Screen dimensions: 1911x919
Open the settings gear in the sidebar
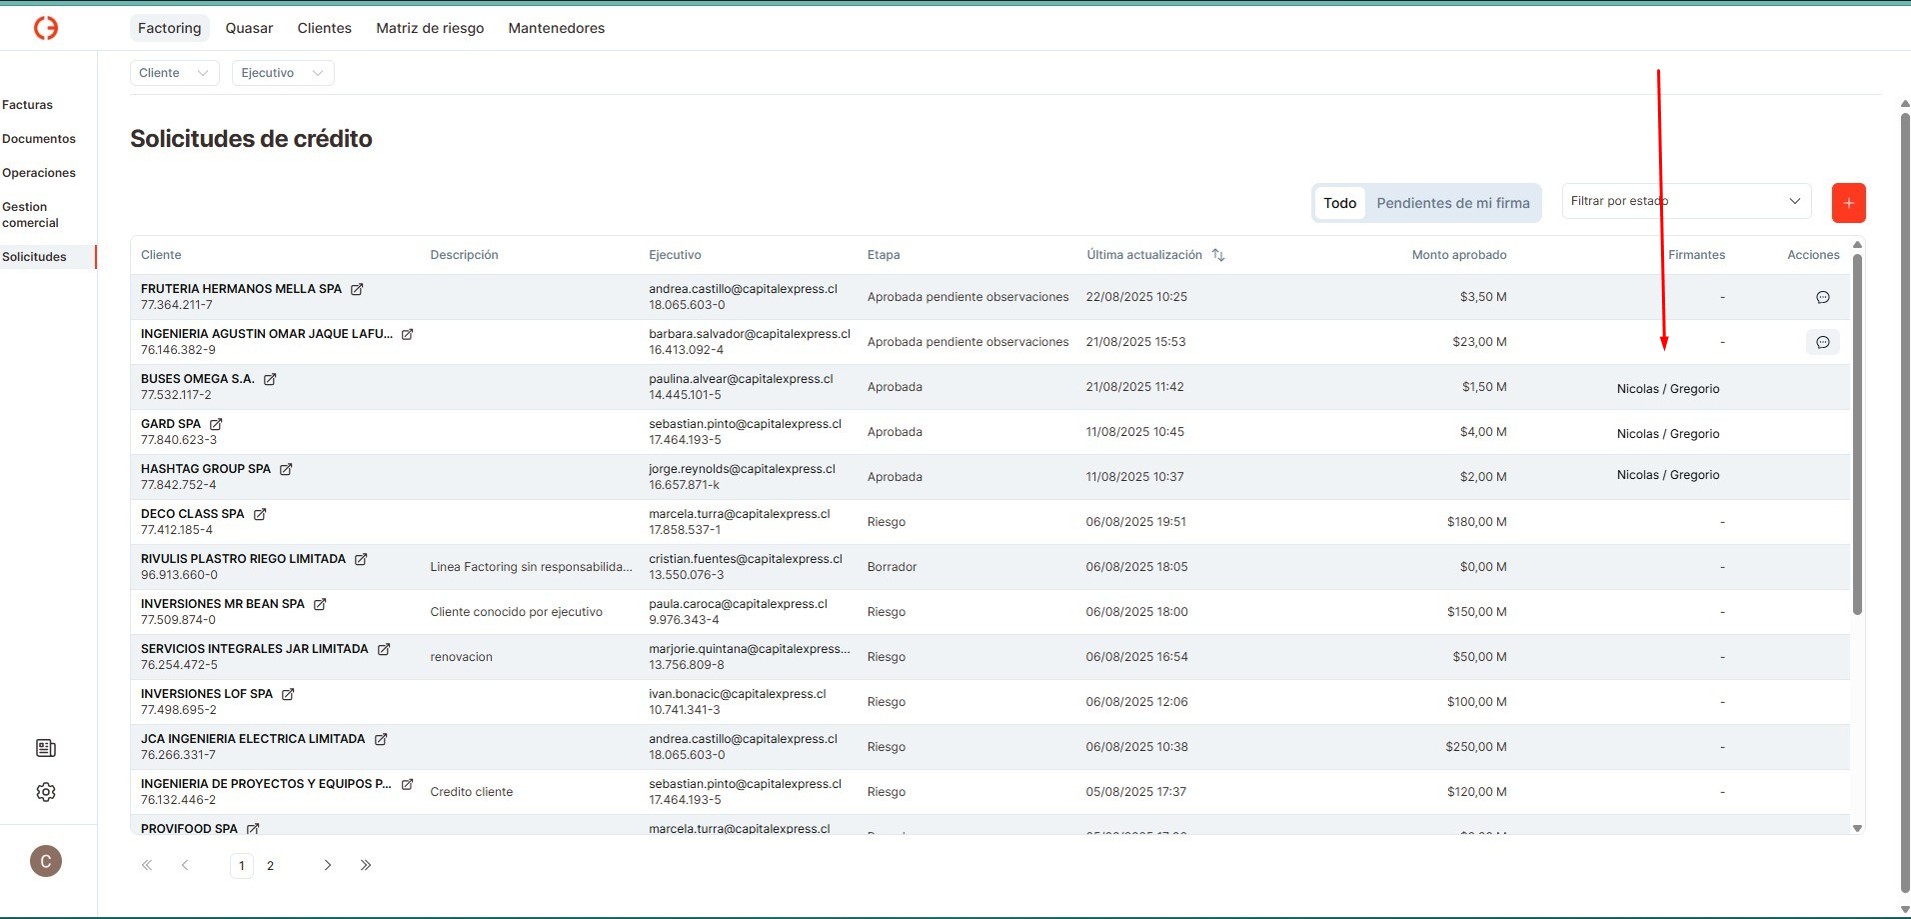pos(46,792)
